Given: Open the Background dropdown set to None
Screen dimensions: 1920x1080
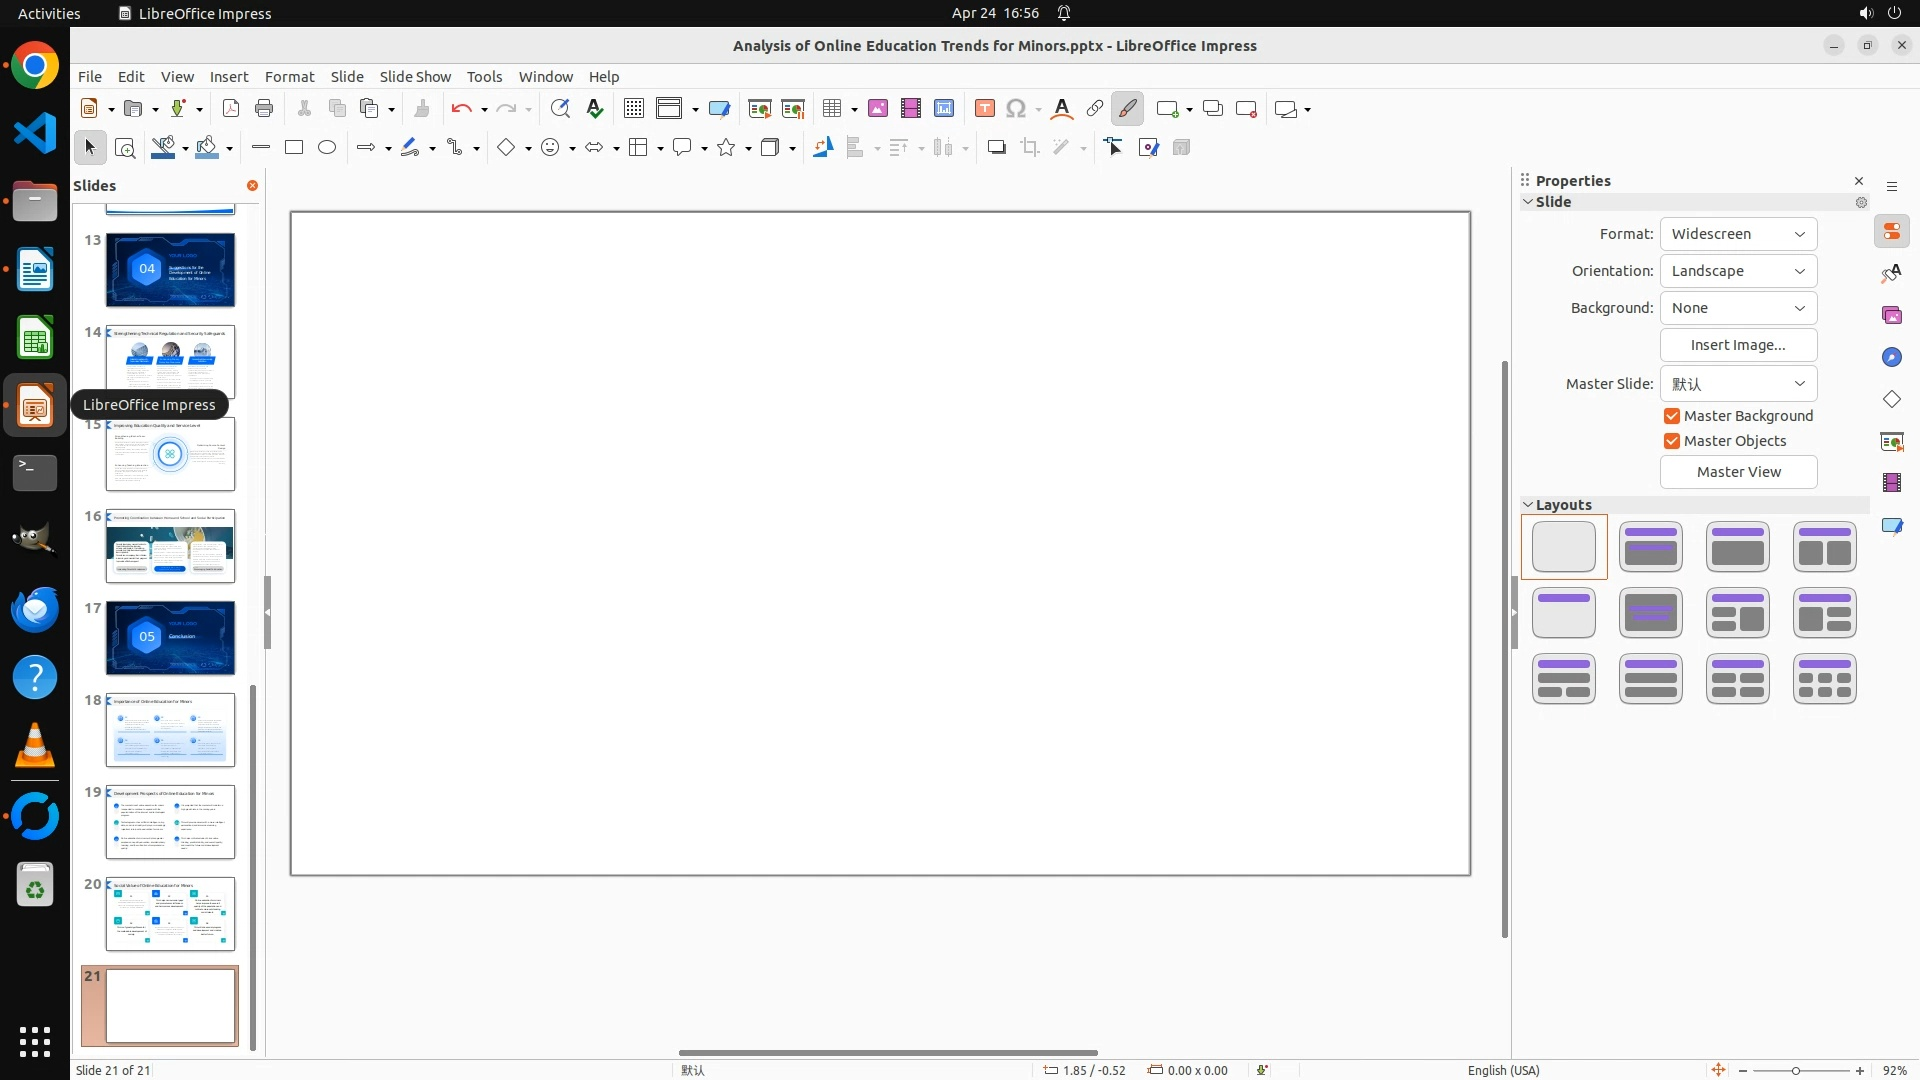Looking at the screenshot, I should click(1738, 308).
